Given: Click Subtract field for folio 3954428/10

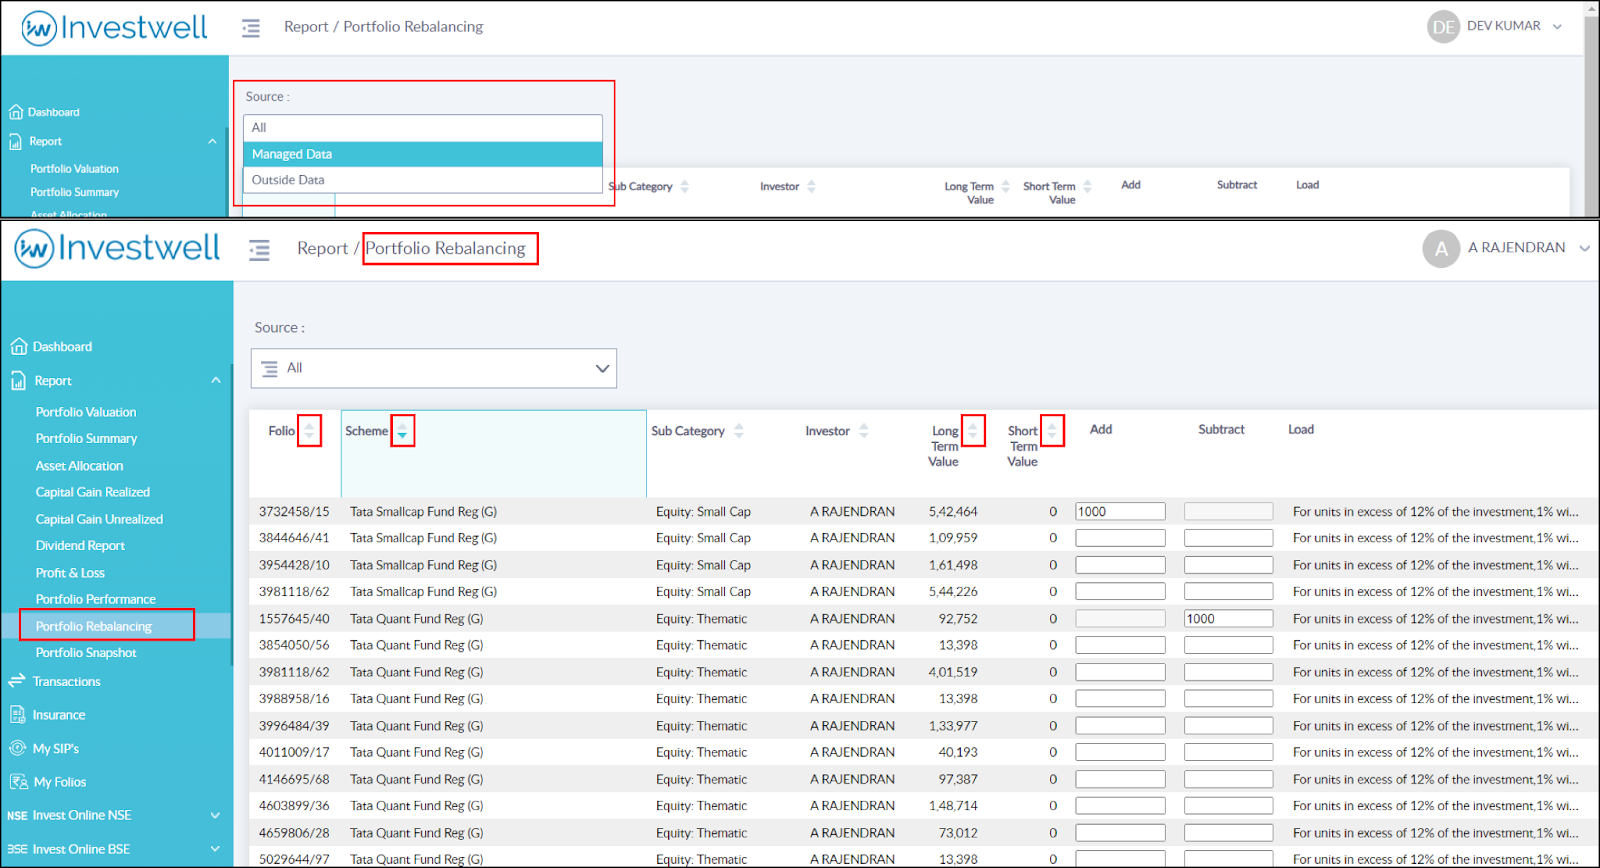Looking at the screenshot, I should click(x=1228, y=565).
